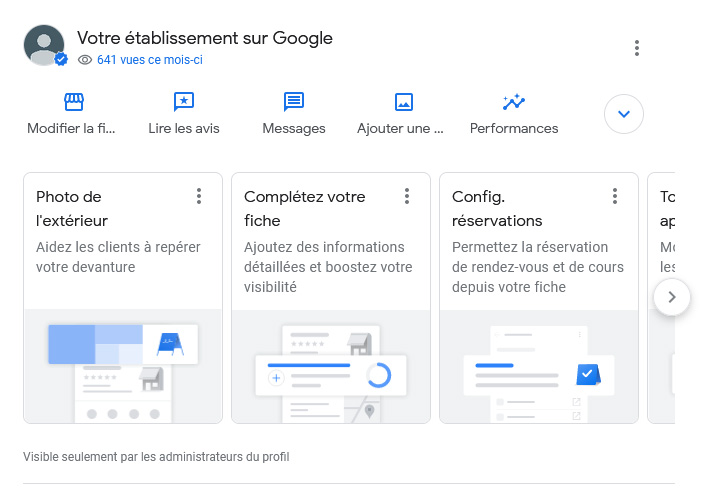Open the 641 vues ce mois-ci link
This screenshot has width=713, height=503.
point(149,60)
